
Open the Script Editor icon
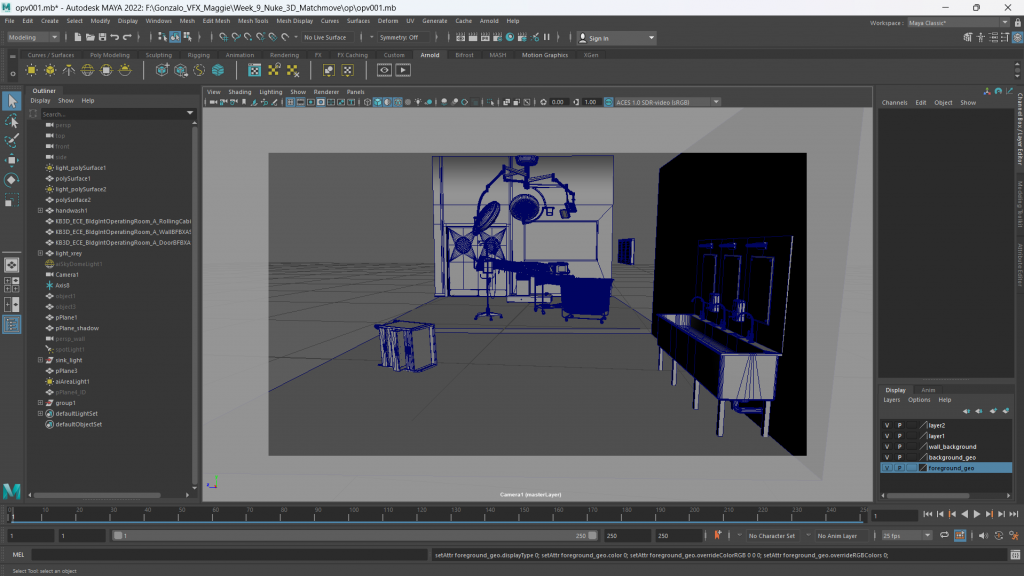click(1015, 555)
